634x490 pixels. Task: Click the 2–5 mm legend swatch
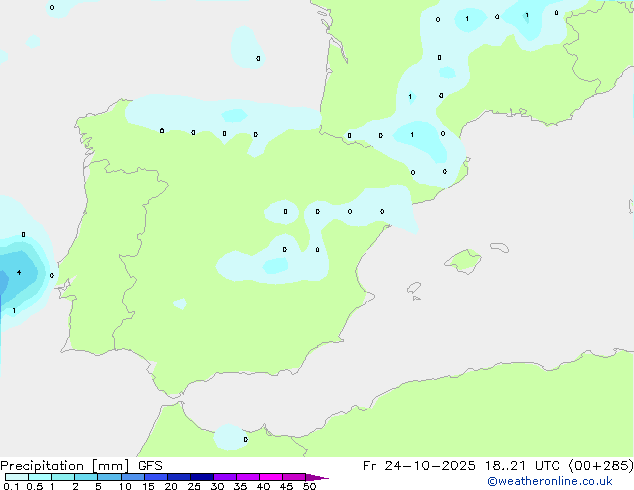(x=86, y=477)
